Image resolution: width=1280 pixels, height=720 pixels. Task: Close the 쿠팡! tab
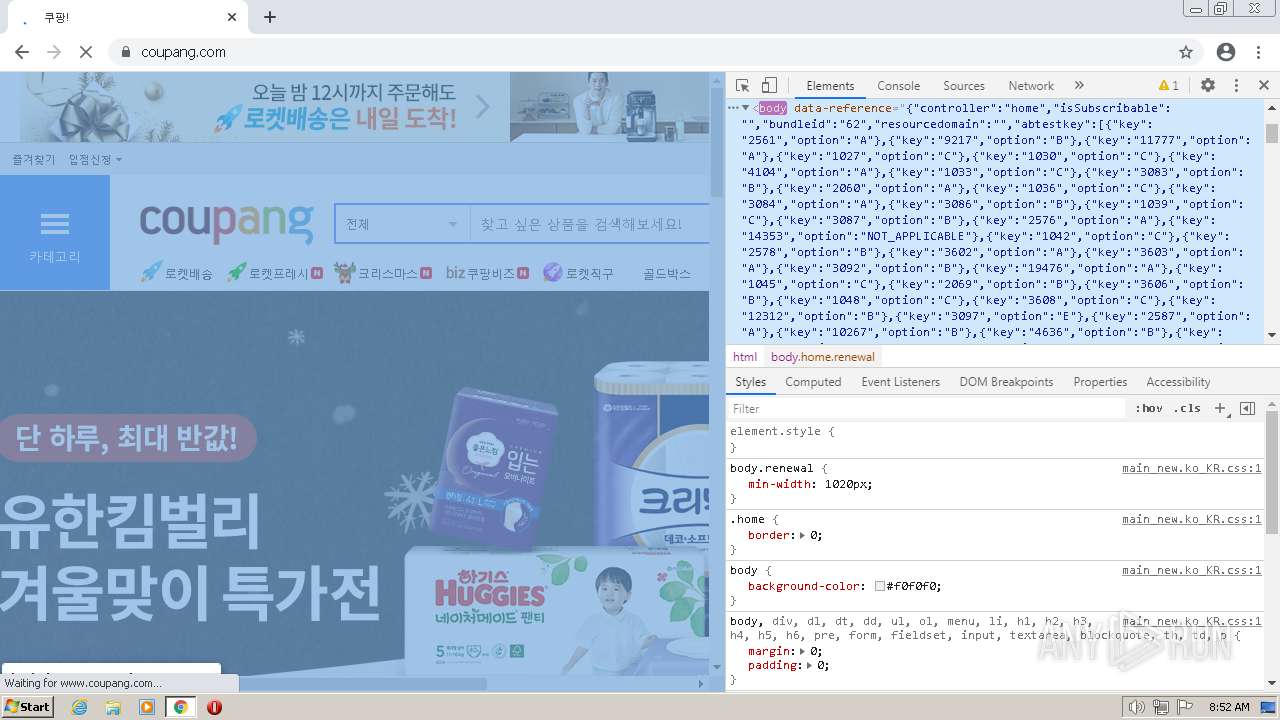(x=232, y=17)
